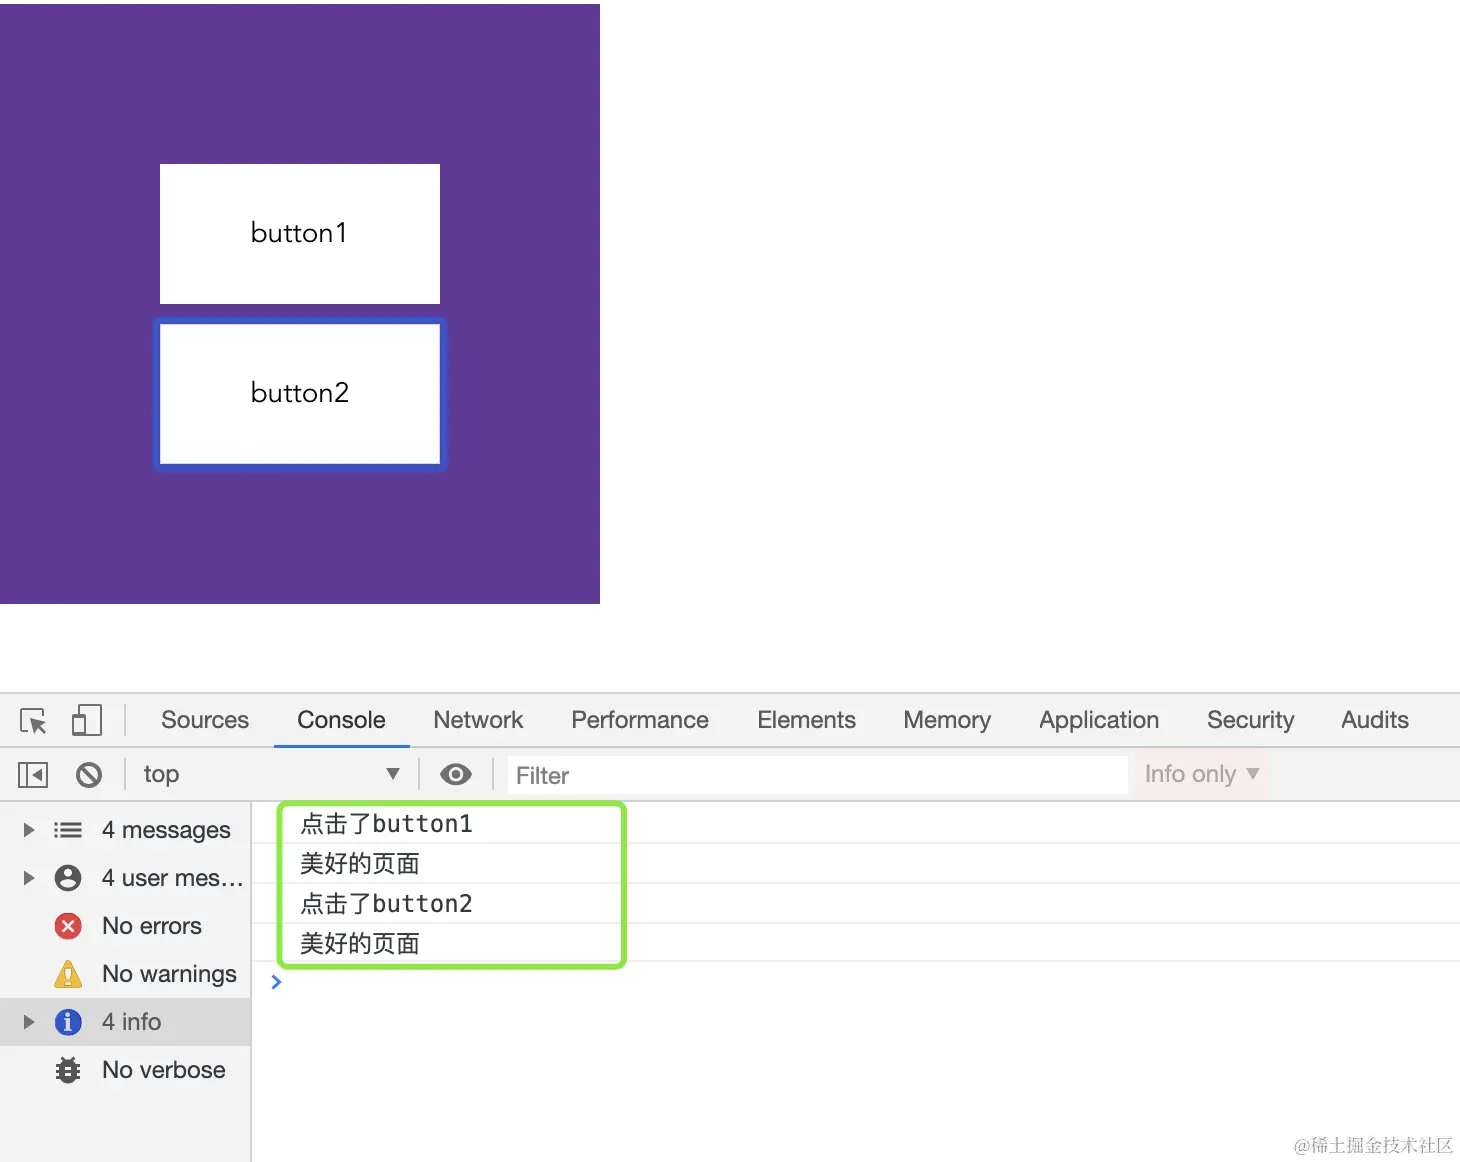Show or hide the console sidebar icon
This screenshot has height=1162, width=1460.
click(x=33, y=775)
